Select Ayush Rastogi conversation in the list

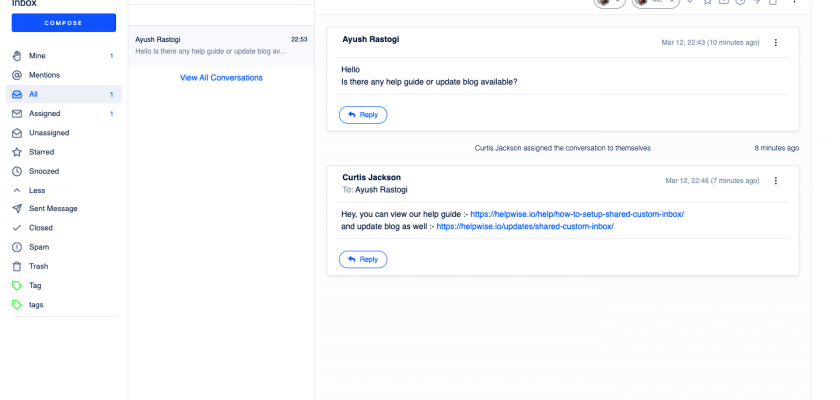pos(221,46)
